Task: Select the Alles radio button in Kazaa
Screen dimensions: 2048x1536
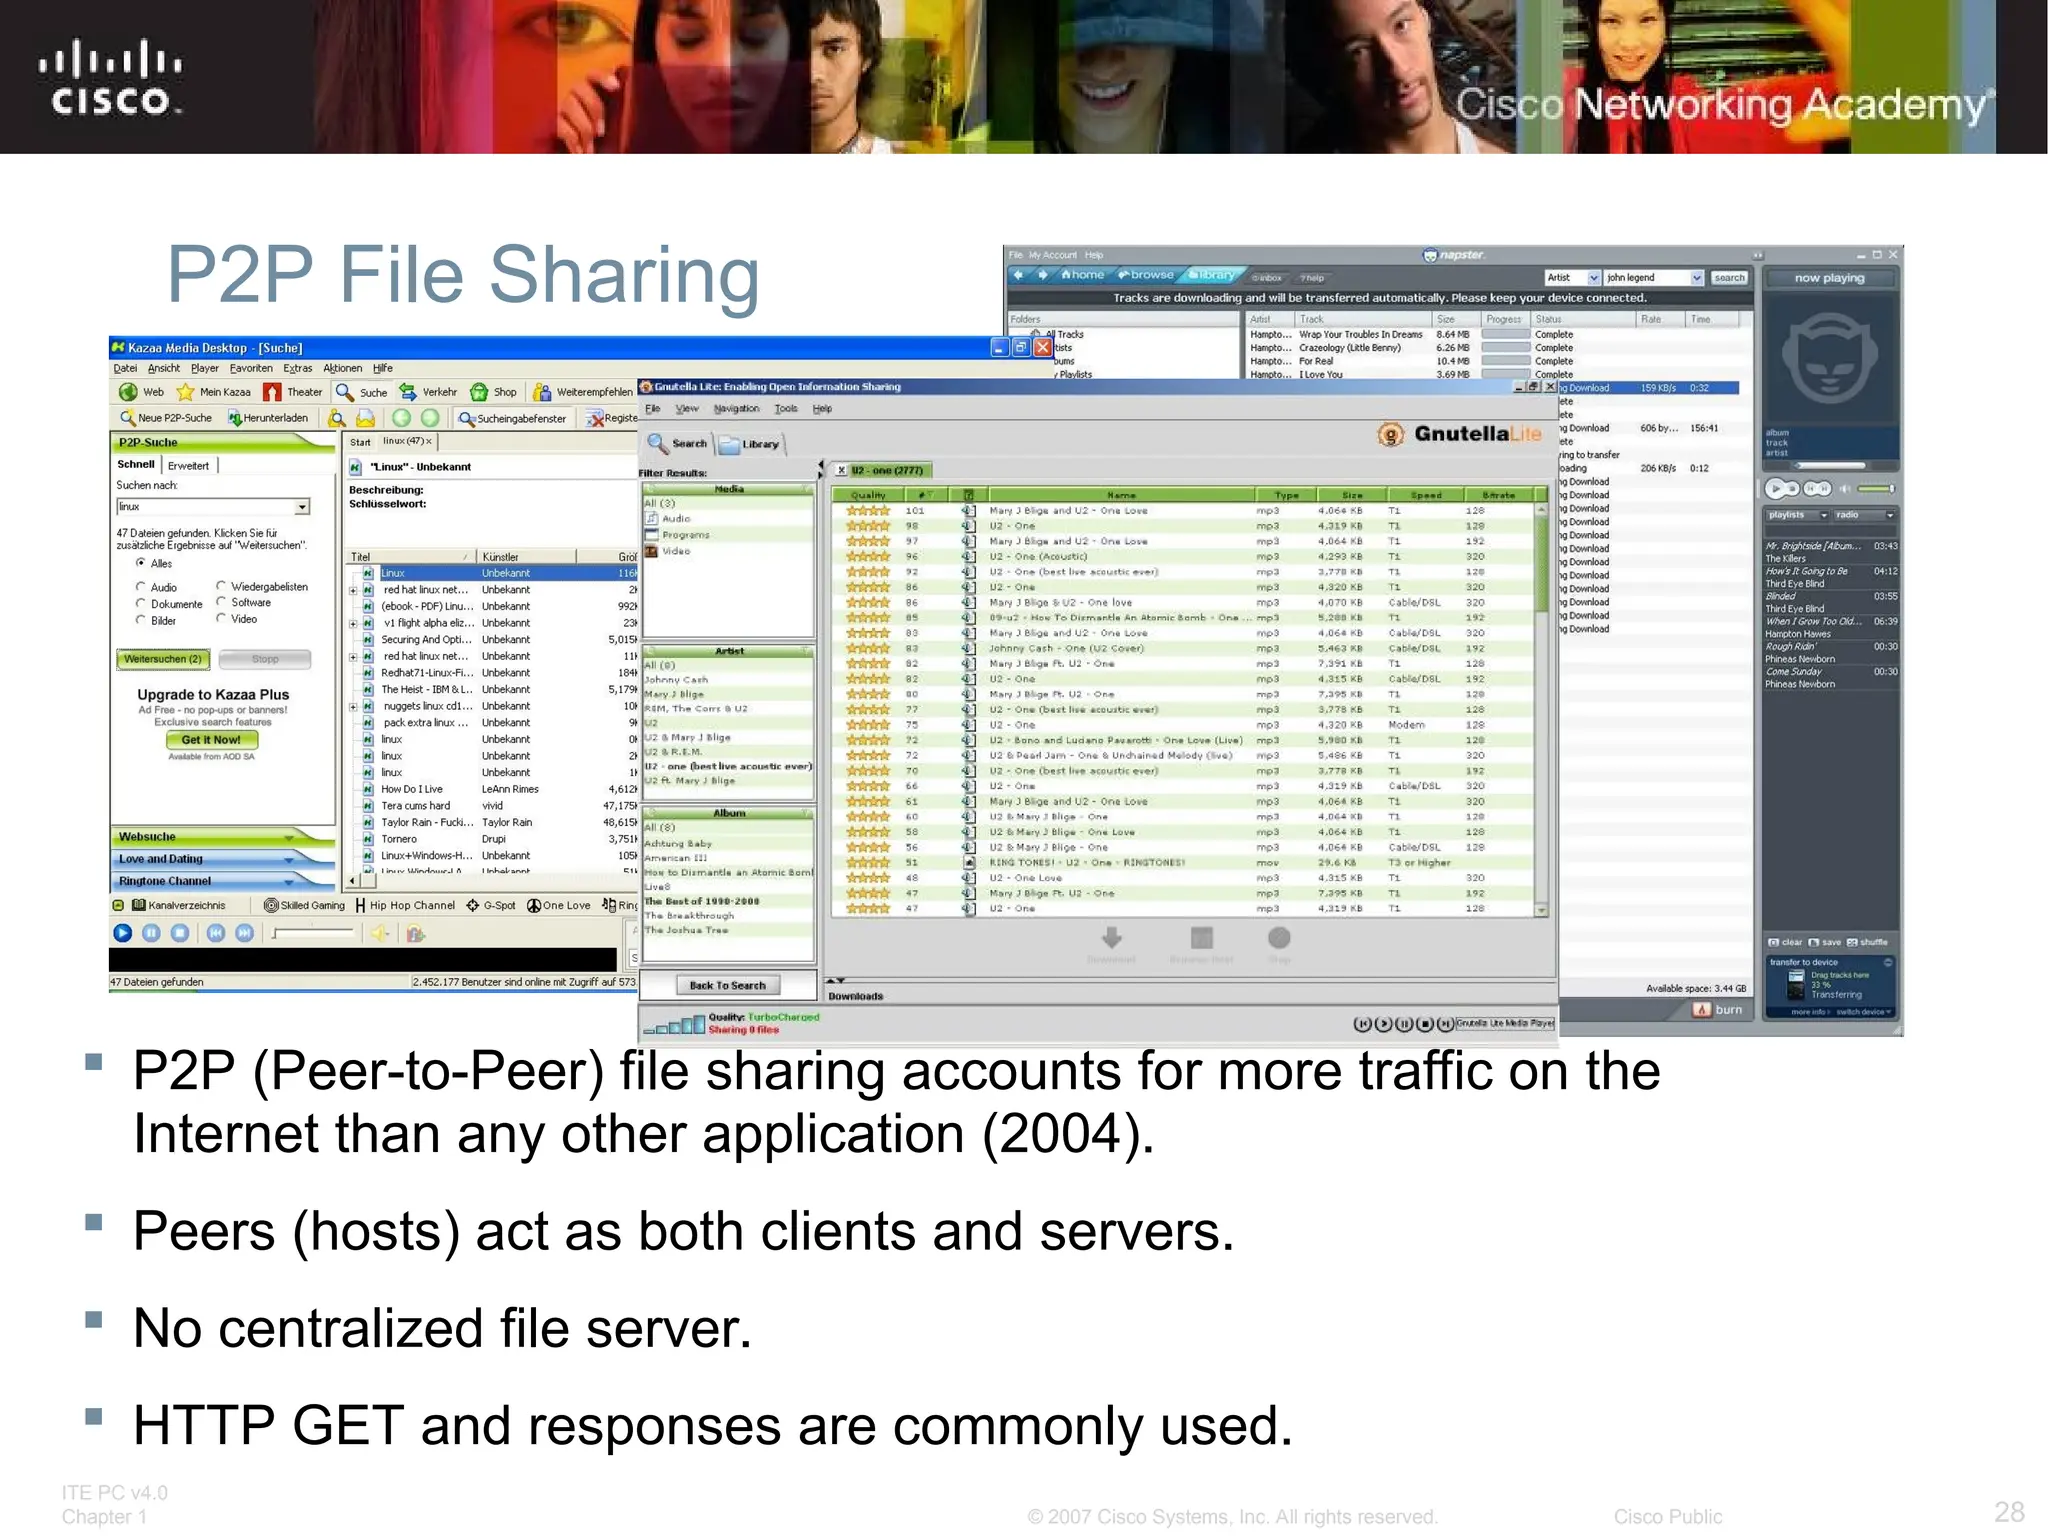Action: [x=140, y=563]
